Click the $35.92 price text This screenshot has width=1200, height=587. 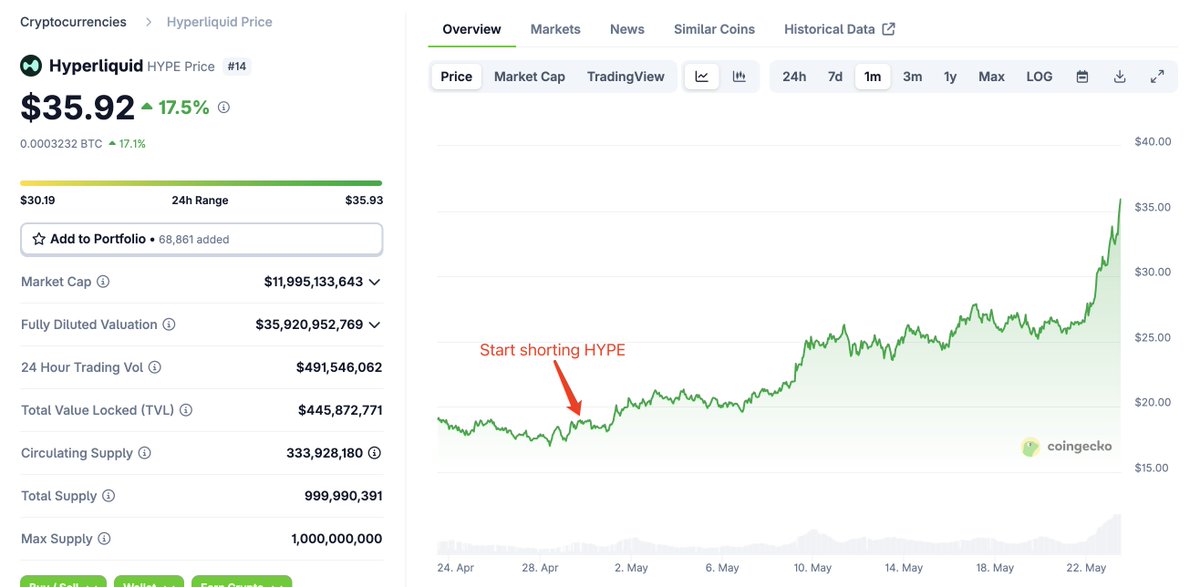[x=78, y=107]
